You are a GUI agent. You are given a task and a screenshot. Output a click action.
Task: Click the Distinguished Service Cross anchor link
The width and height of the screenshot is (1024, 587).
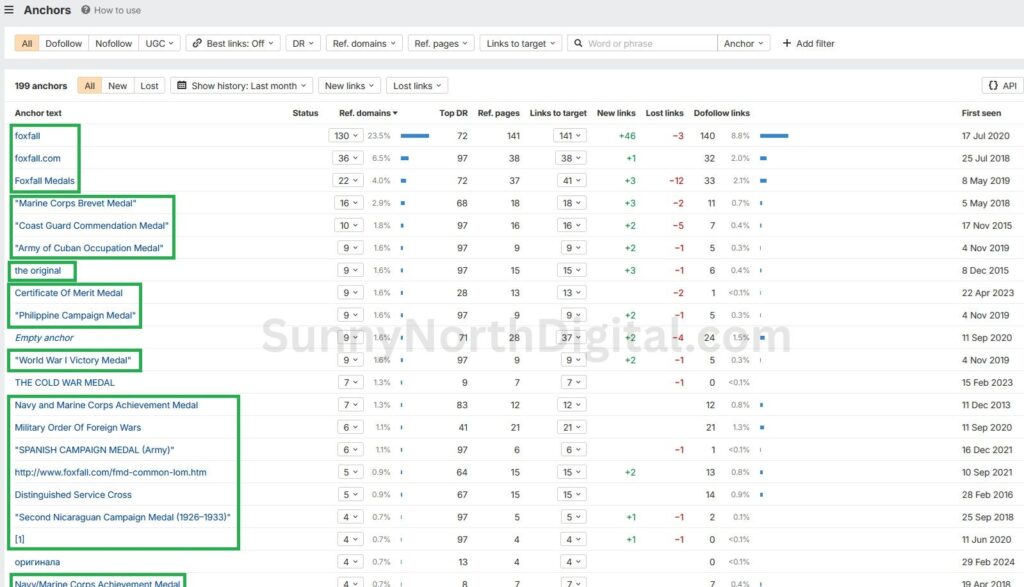tap(73, 495)
